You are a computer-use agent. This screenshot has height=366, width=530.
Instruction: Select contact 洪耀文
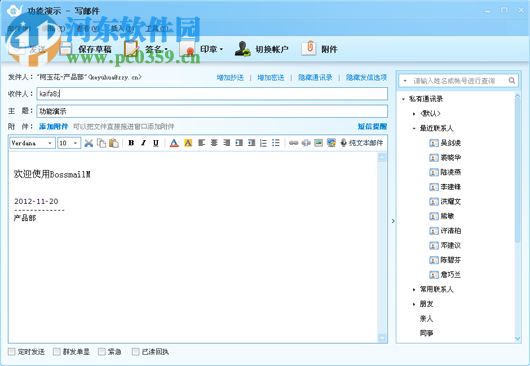451,202
